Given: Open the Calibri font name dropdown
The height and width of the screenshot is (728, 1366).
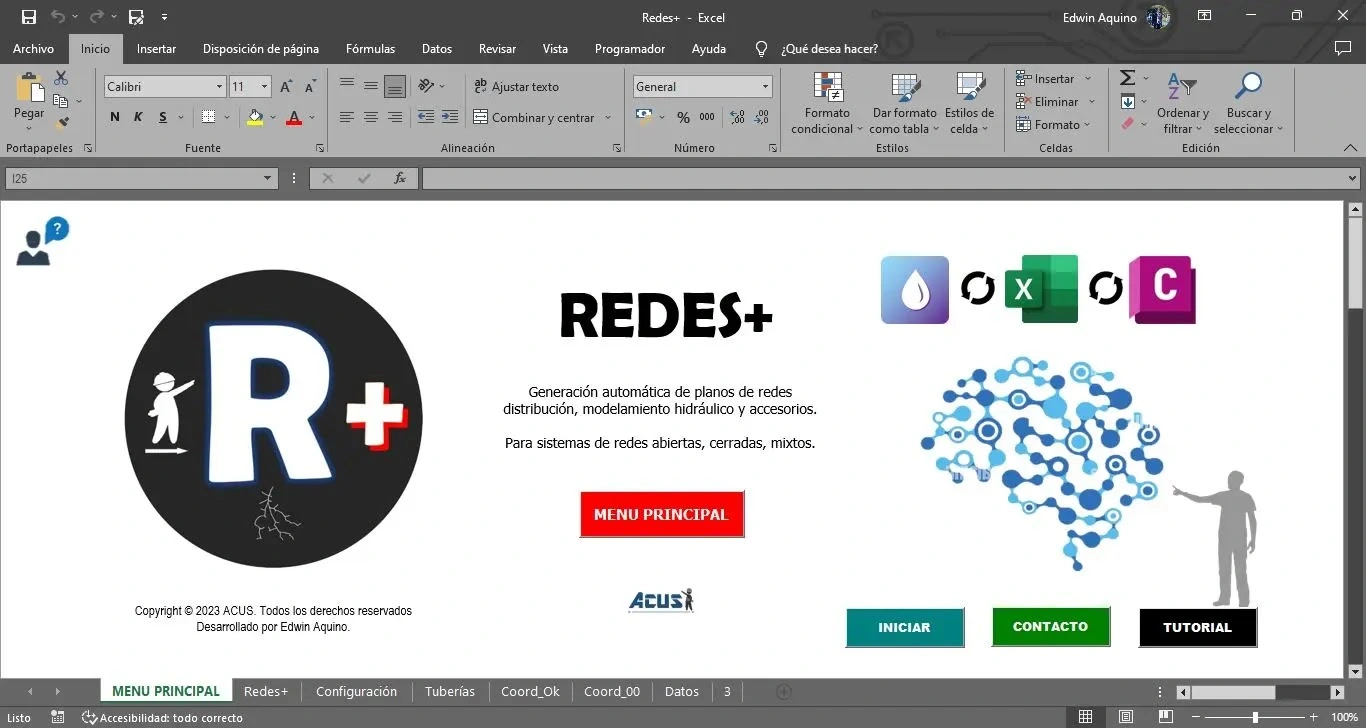Looking at the screenshot, I should point(219,87).
